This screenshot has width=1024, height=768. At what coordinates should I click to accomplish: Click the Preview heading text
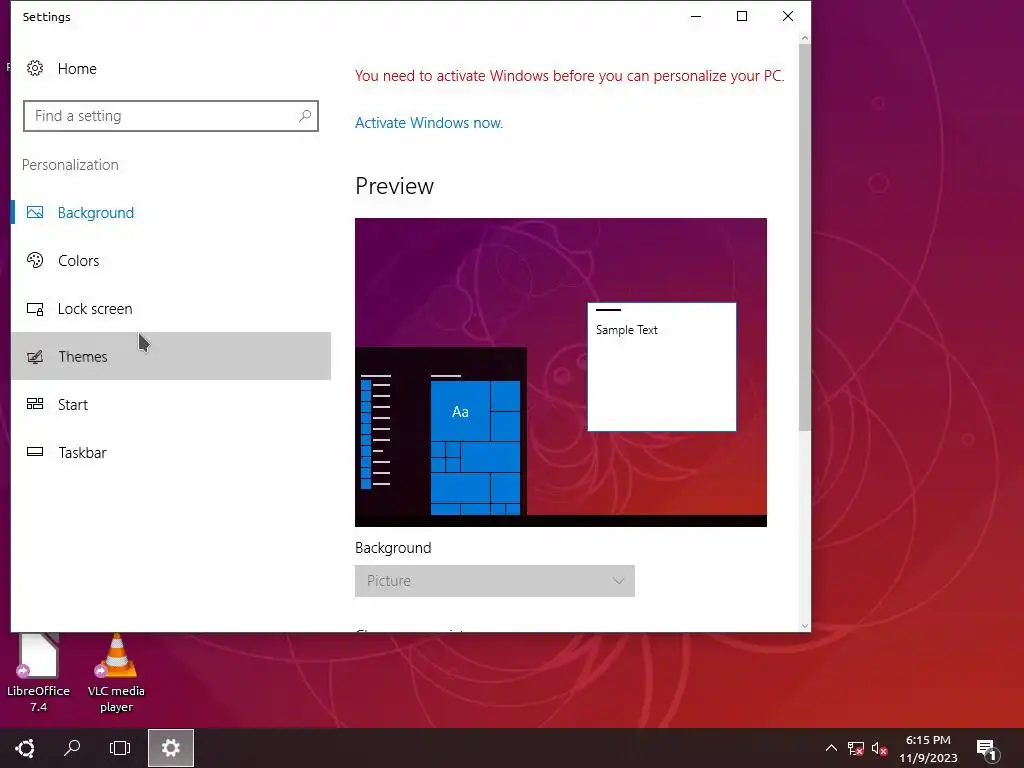click(x=394, y=186)
